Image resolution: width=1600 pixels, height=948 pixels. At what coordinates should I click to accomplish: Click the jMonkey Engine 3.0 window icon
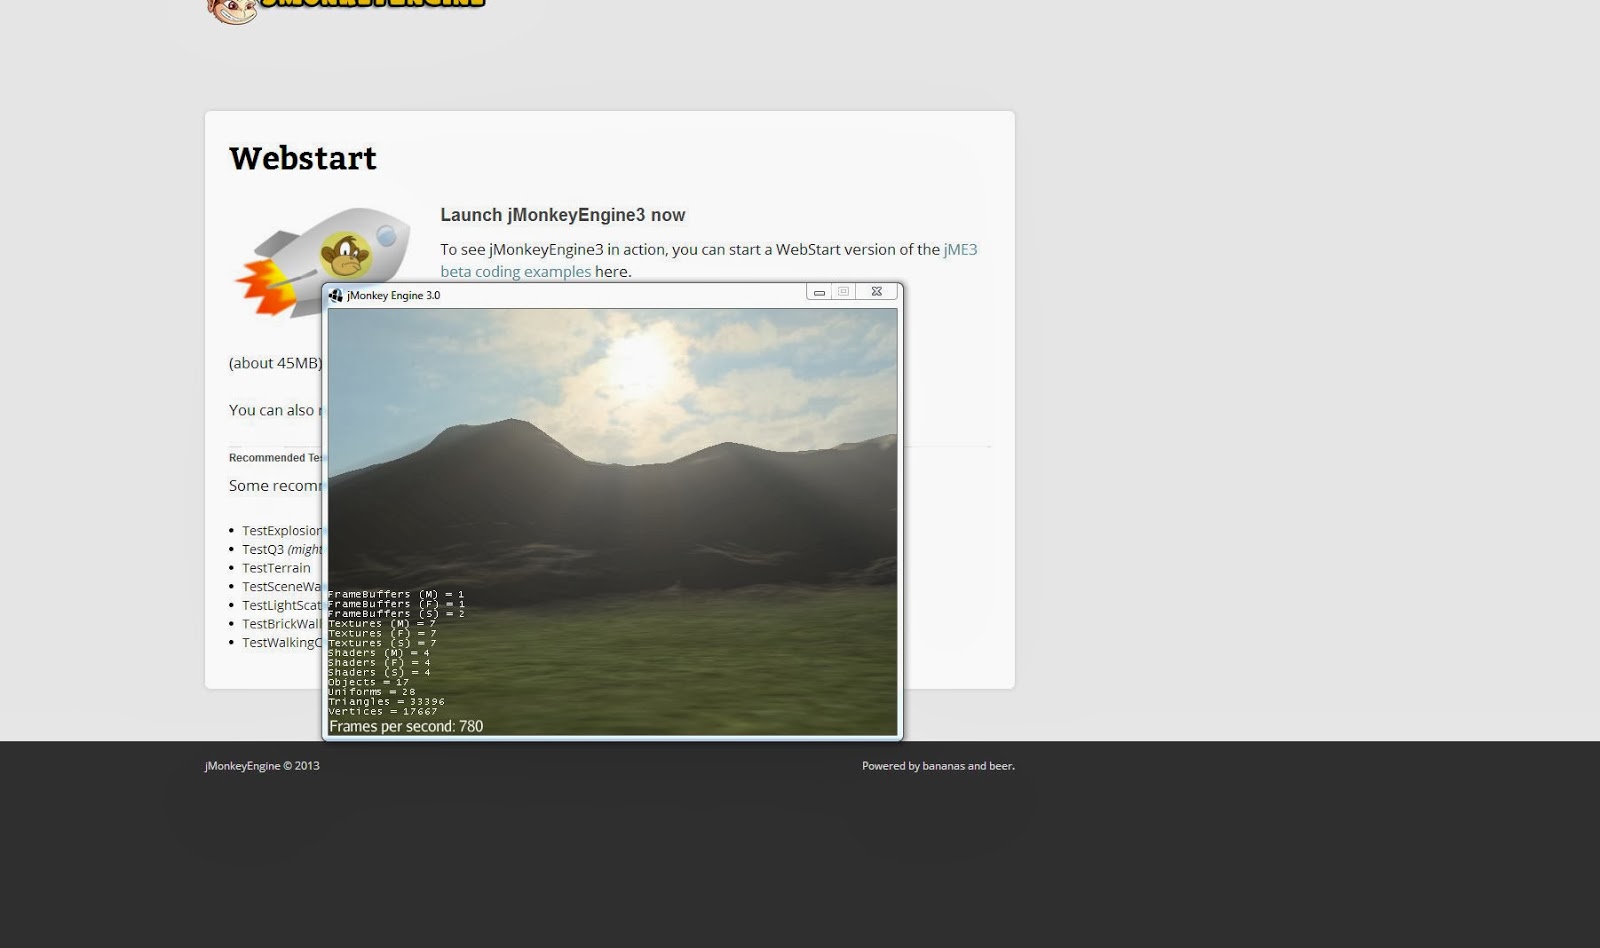[336, 295]
